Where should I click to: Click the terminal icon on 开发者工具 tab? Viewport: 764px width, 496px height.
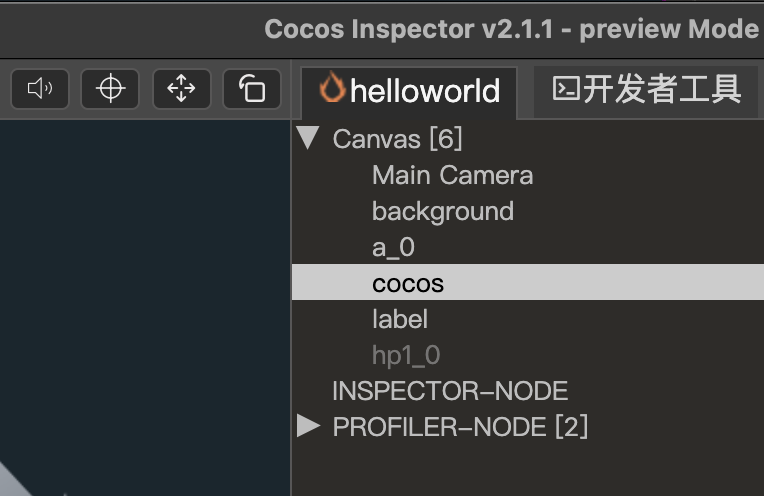[566, 90]
